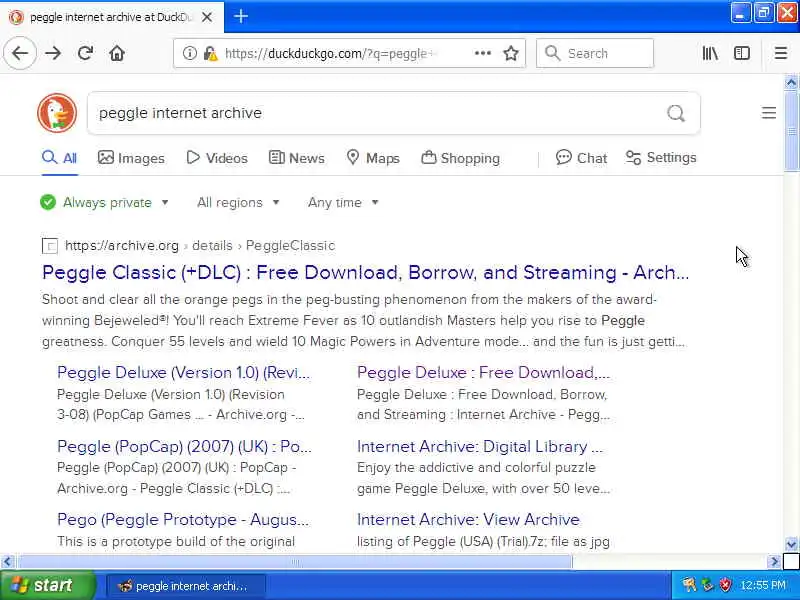Click the vertical scrollbar thumb
Viewport: 800px width, 600px height.
pos(791,131)
